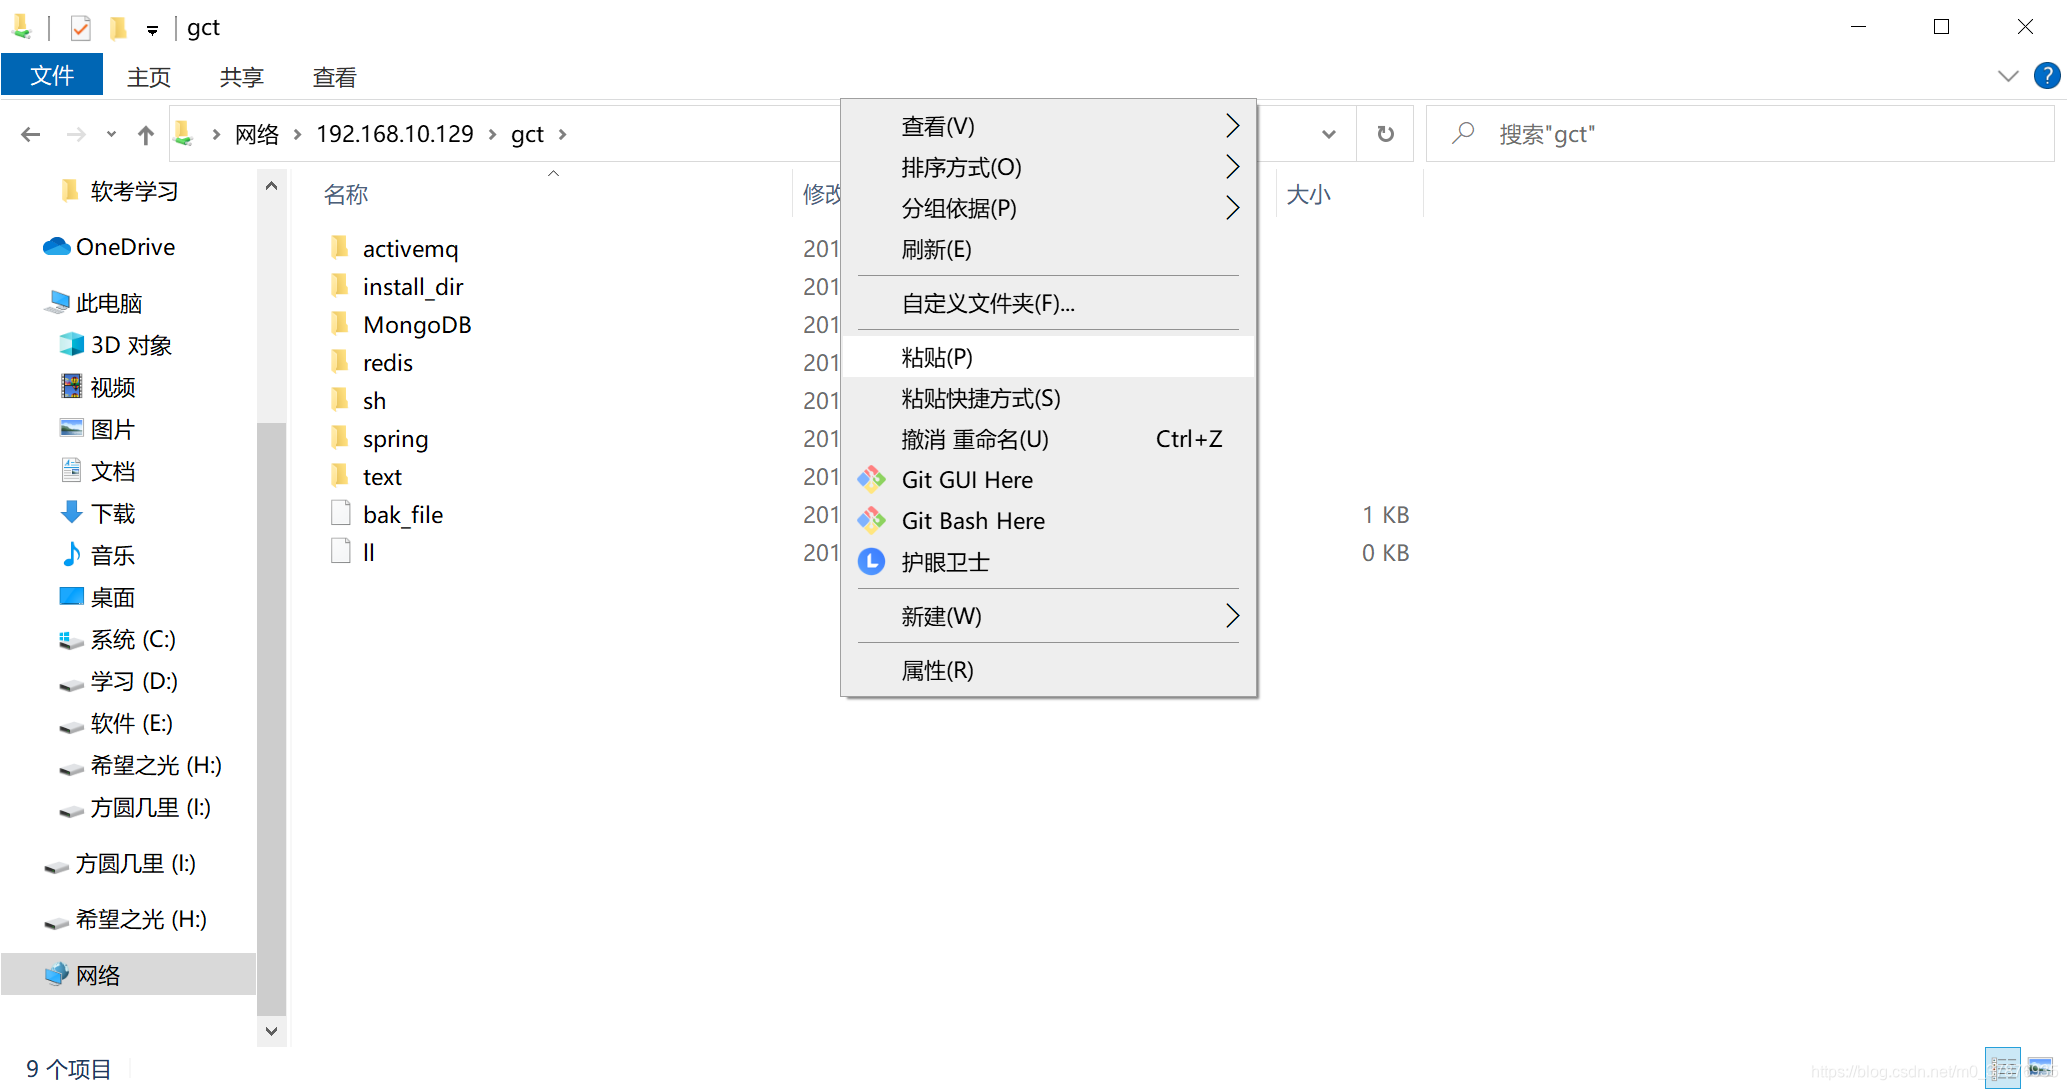Viewport: 2068px width, 1090px height.
Task: Click 192.168.10.129 in breadcrumb path
Action: [395, 134]
